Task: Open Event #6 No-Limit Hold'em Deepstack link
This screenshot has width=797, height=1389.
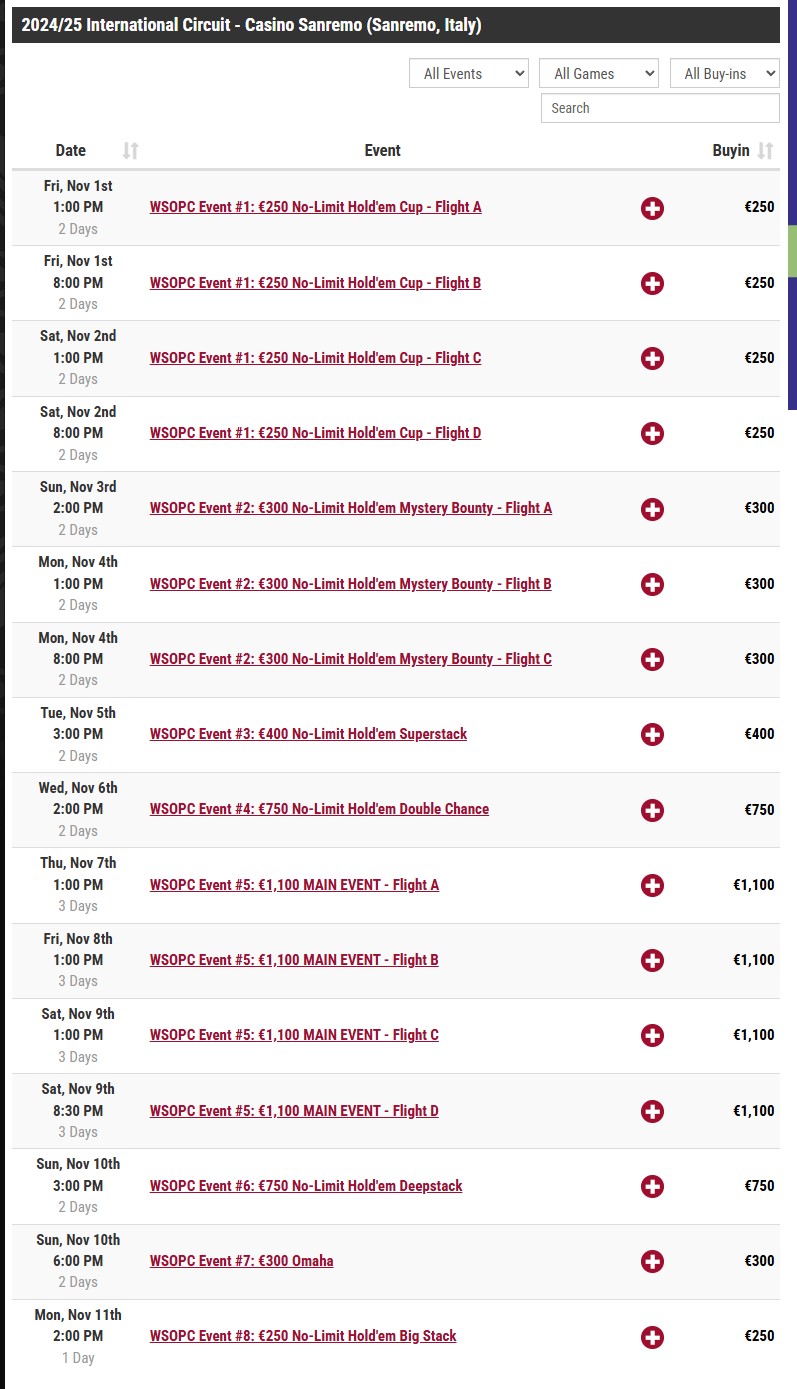Action: coord(306,1186)
